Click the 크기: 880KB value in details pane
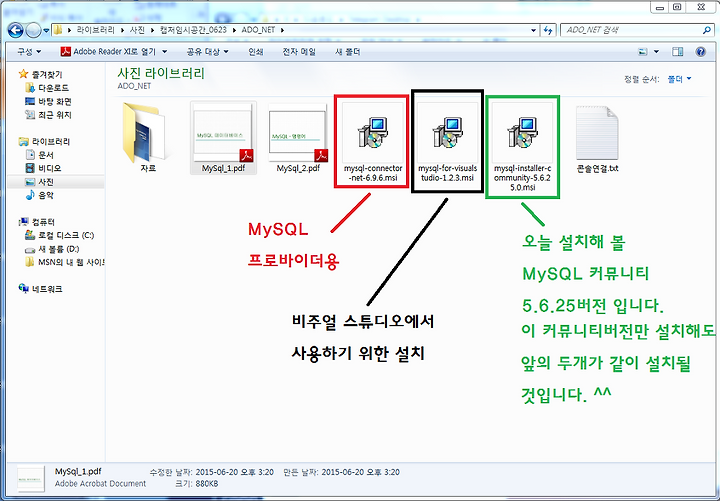The image size is (720, 501). point(207,484)
